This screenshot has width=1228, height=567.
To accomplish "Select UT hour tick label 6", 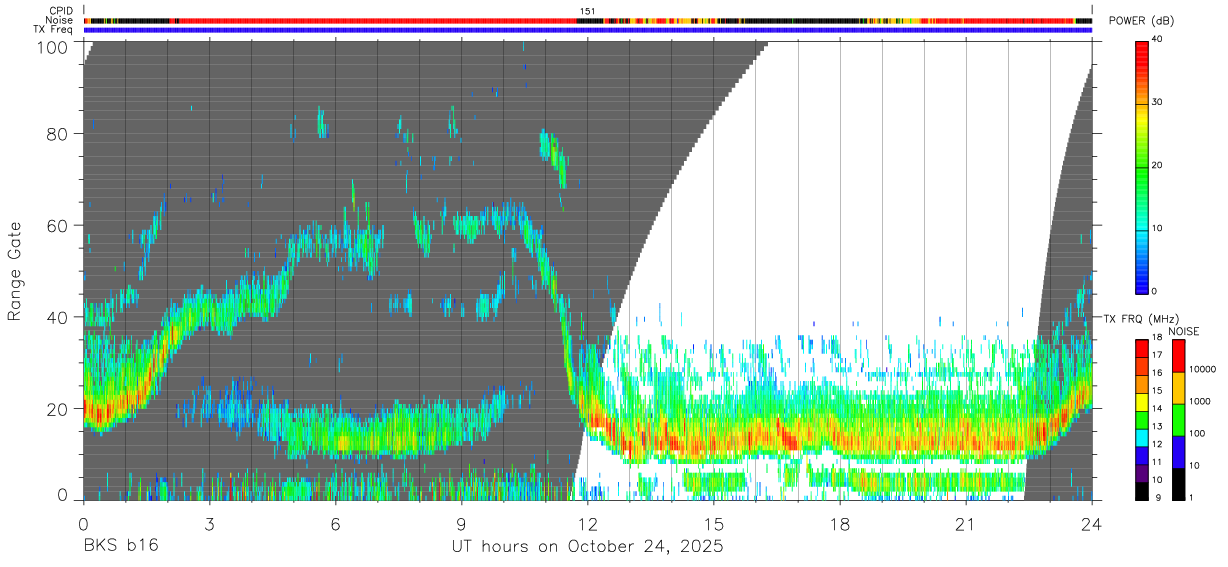I will (x=335, y=524).
